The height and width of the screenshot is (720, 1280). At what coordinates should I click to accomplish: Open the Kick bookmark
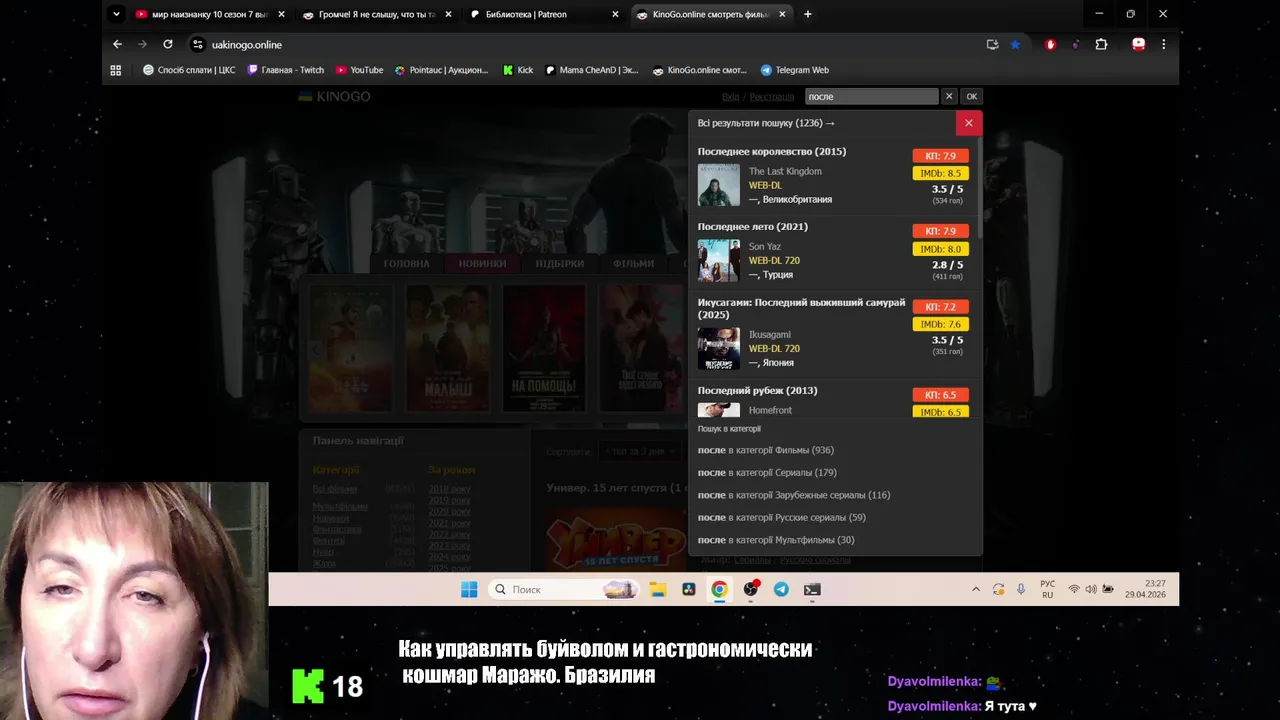(x=518, y=70)
